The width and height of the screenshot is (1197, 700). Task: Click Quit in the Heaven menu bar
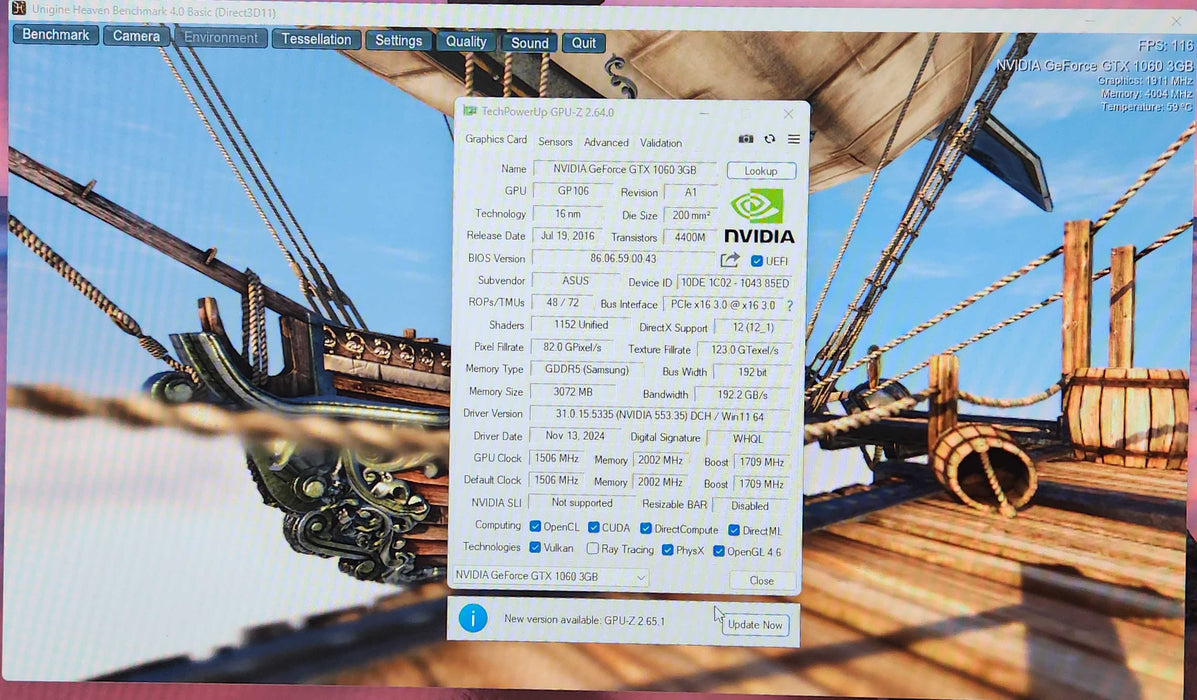[x=584, y=43]
